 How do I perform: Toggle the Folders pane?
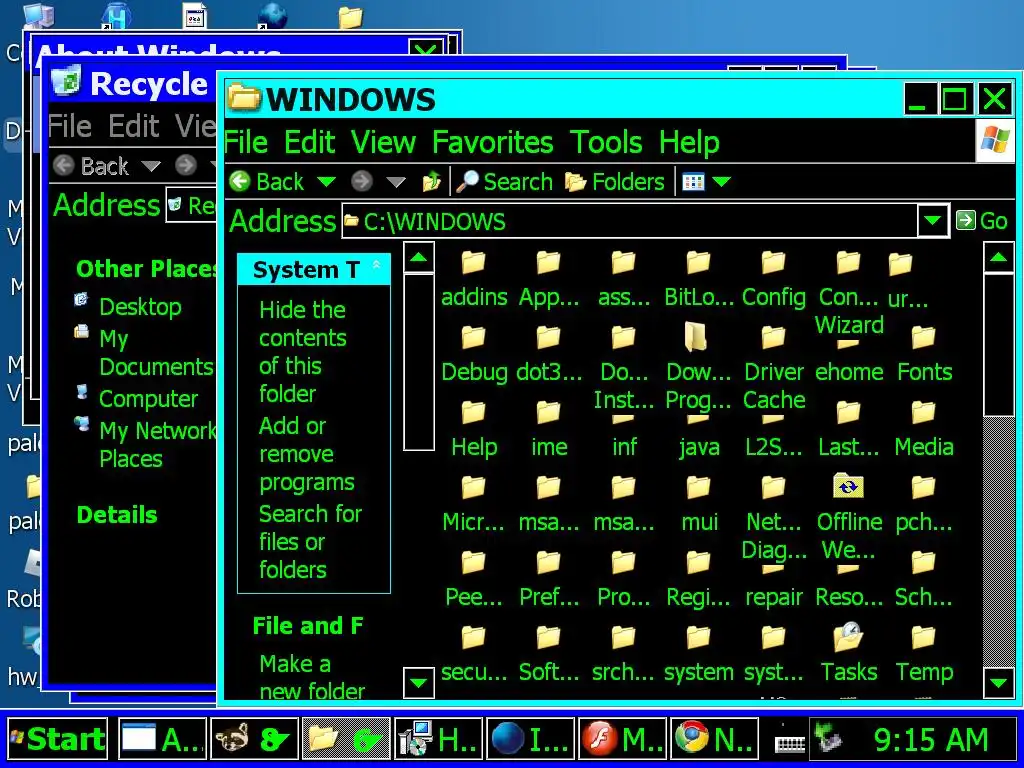point(615,182)
